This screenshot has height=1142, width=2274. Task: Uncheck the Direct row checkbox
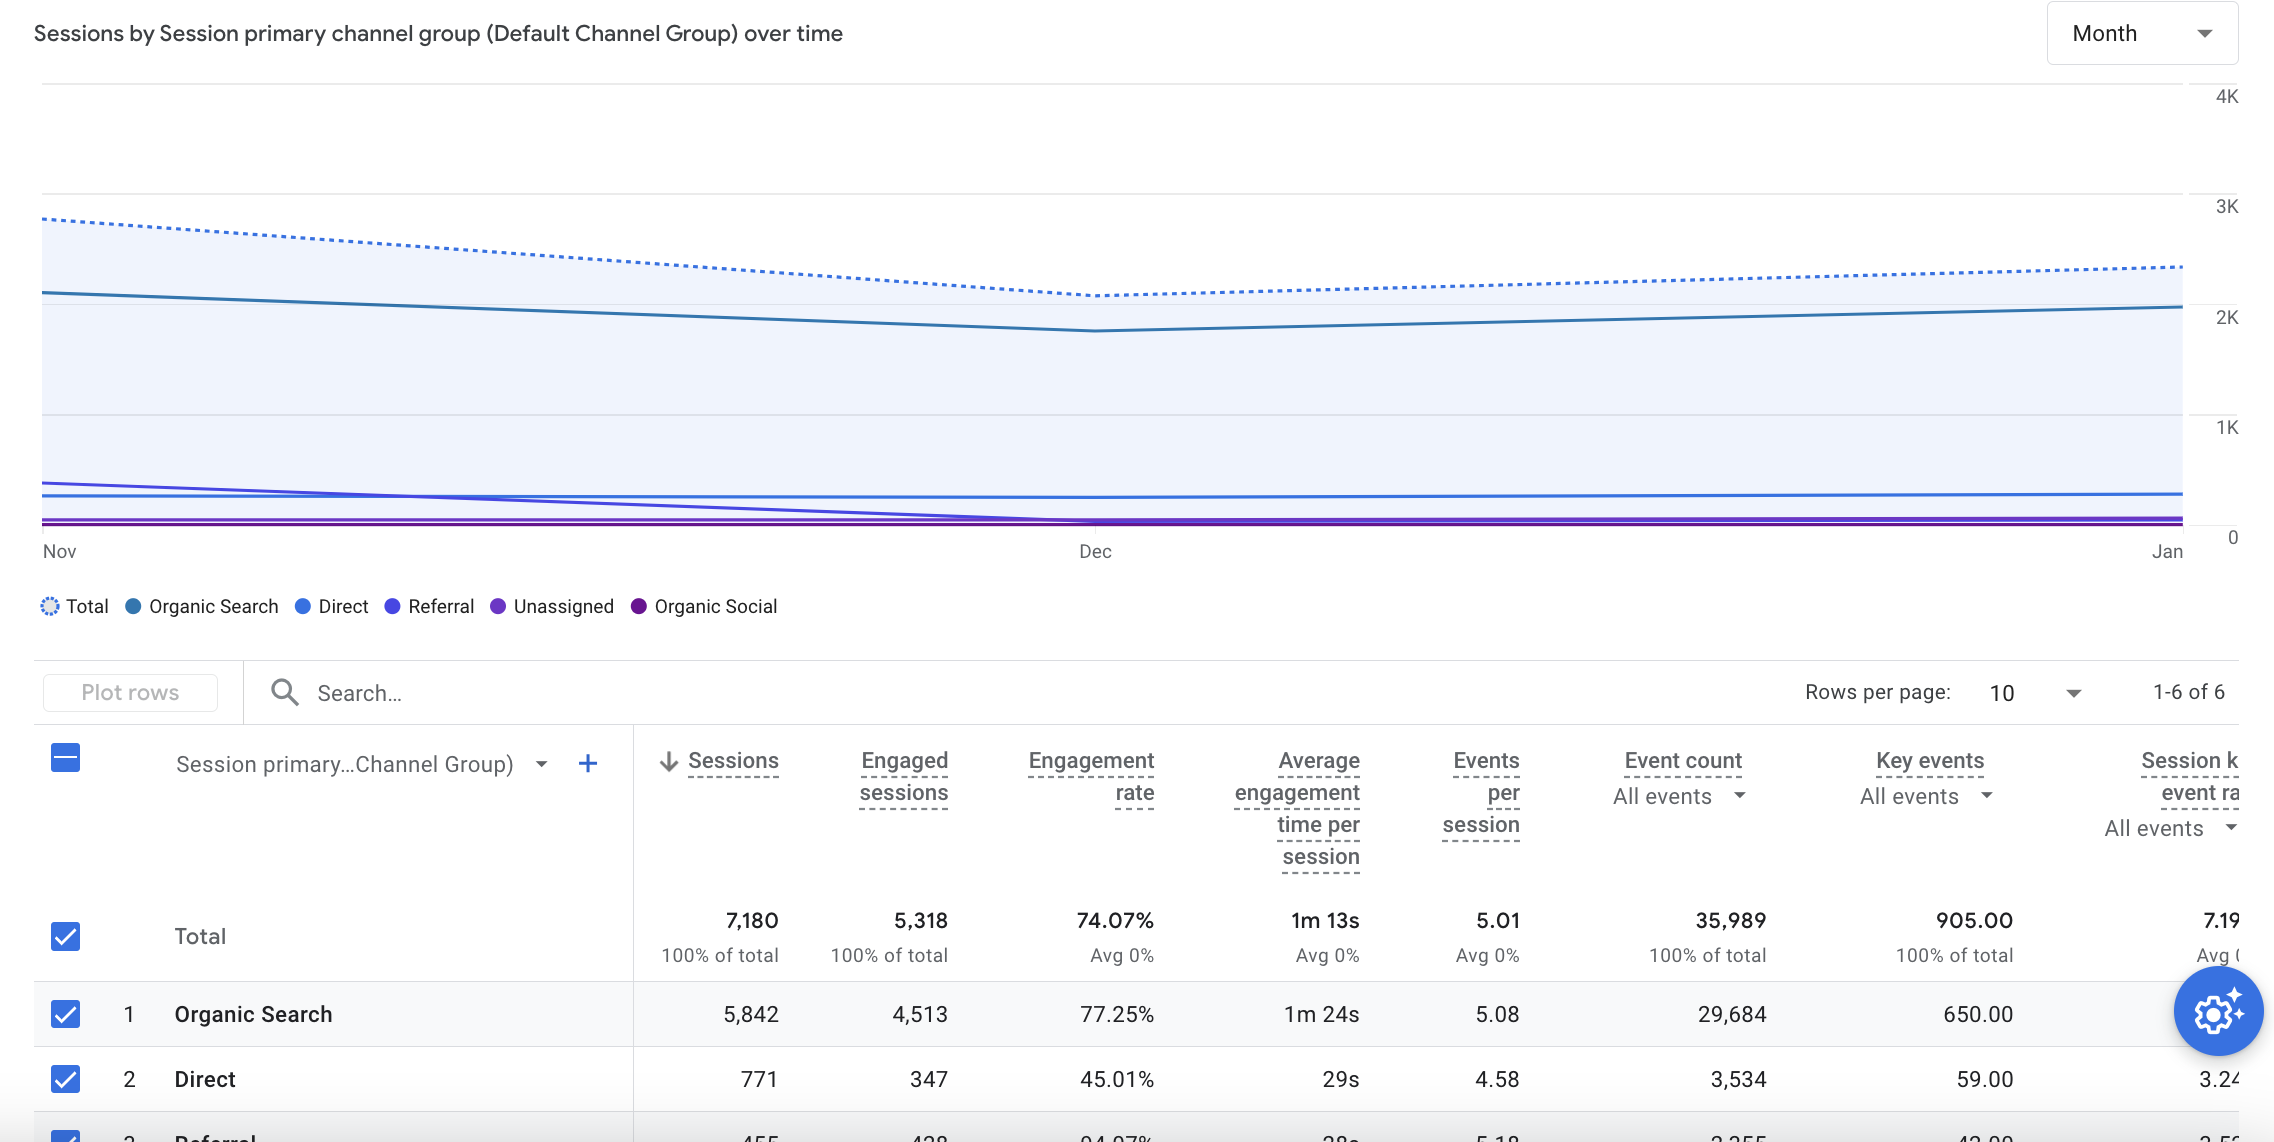(x=65, y=1079)
